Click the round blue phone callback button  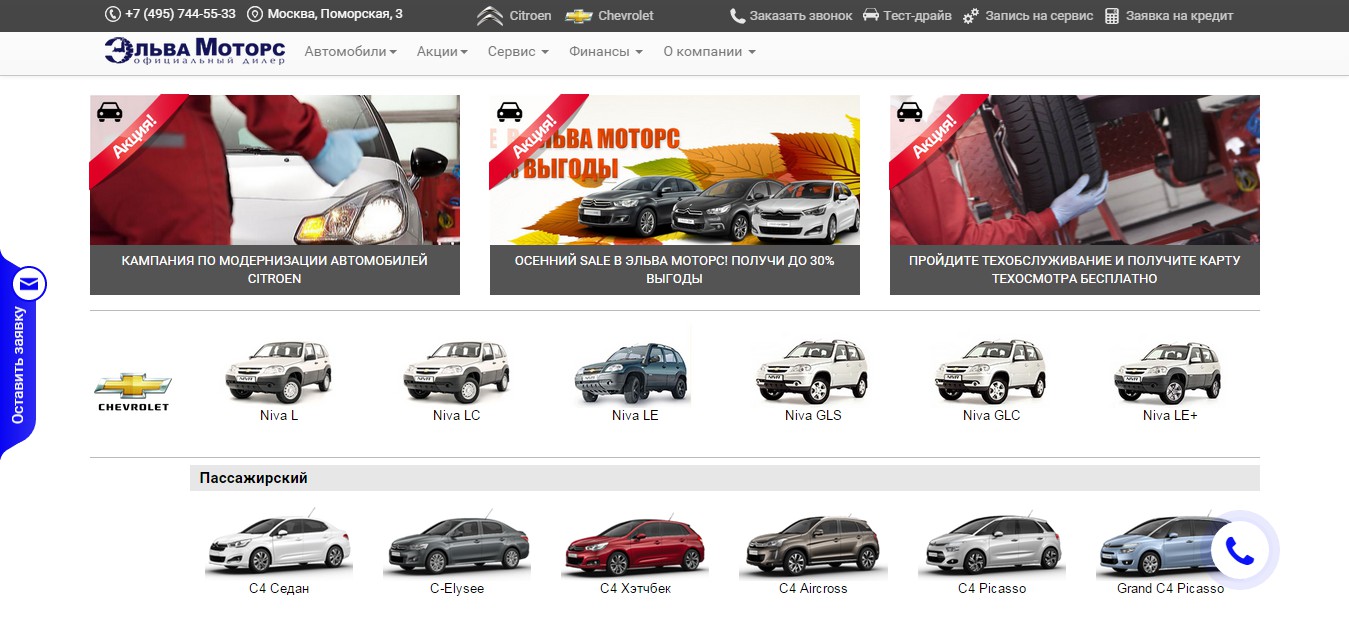1240,550
